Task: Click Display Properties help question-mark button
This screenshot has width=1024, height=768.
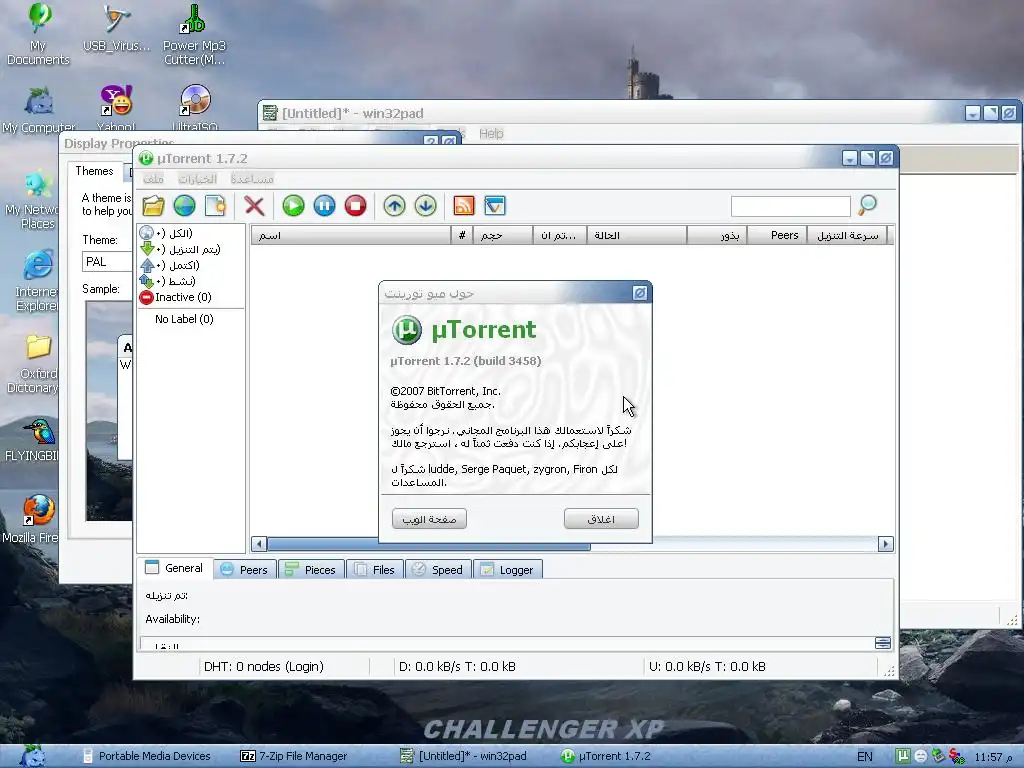Action: [430, 140]
